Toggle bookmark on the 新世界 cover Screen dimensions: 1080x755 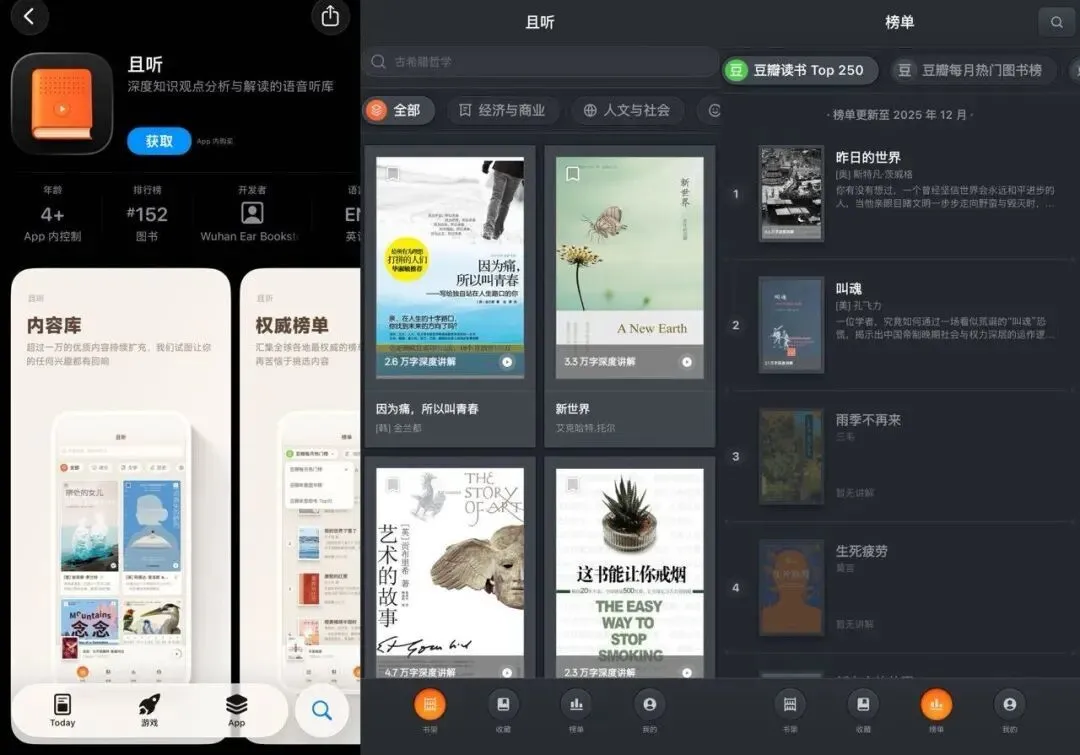(573, 174)
